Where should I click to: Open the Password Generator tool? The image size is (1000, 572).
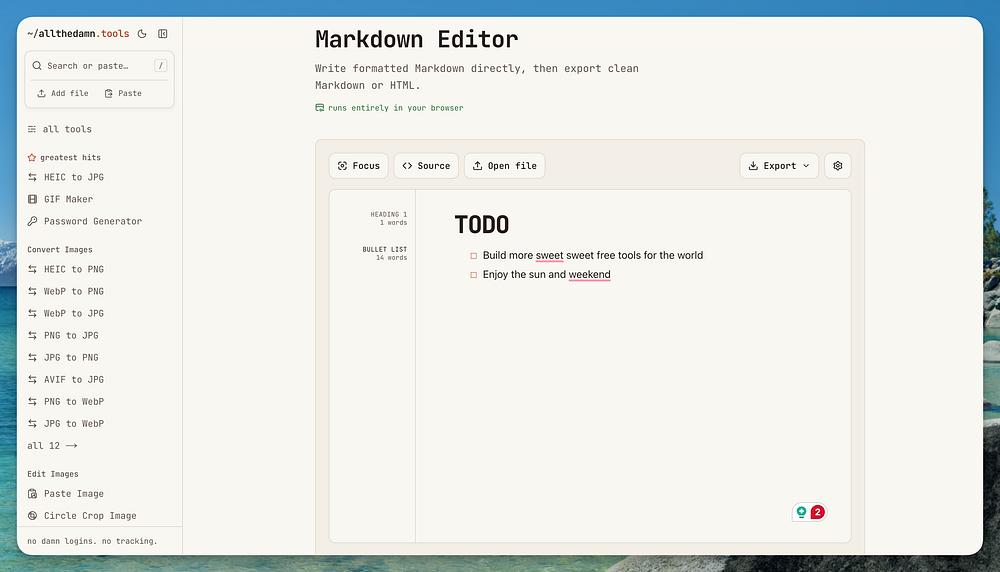[85, 221]
